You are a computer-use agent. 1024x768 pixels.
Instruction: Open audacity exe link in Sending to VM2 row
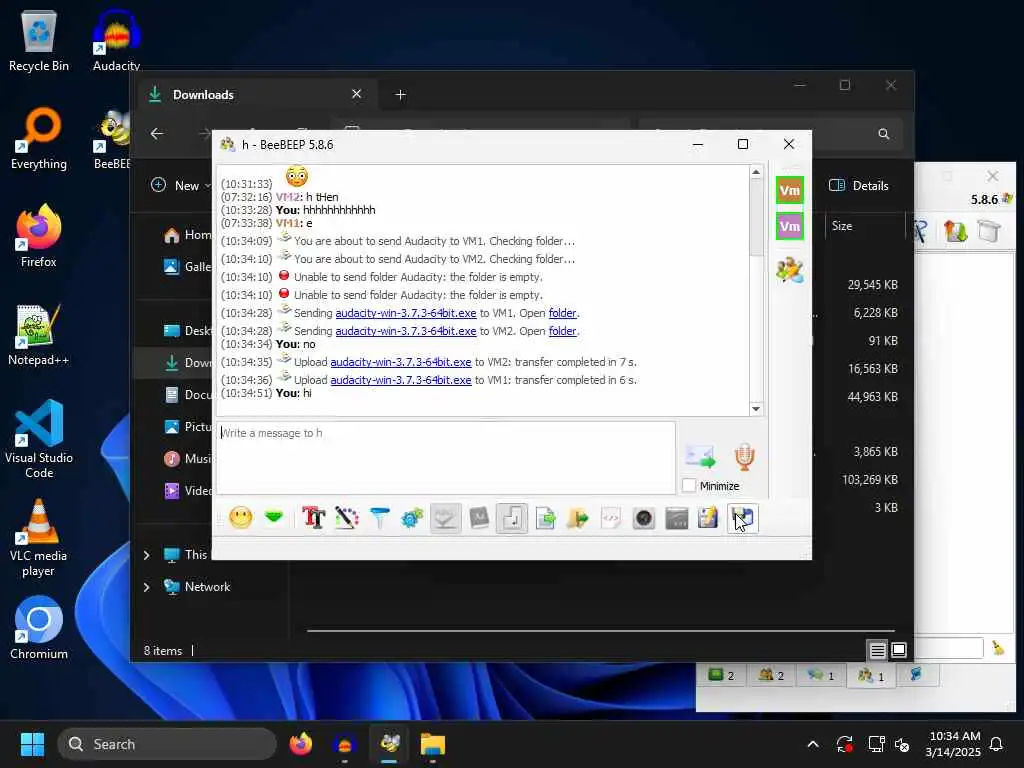click(406, 331)
